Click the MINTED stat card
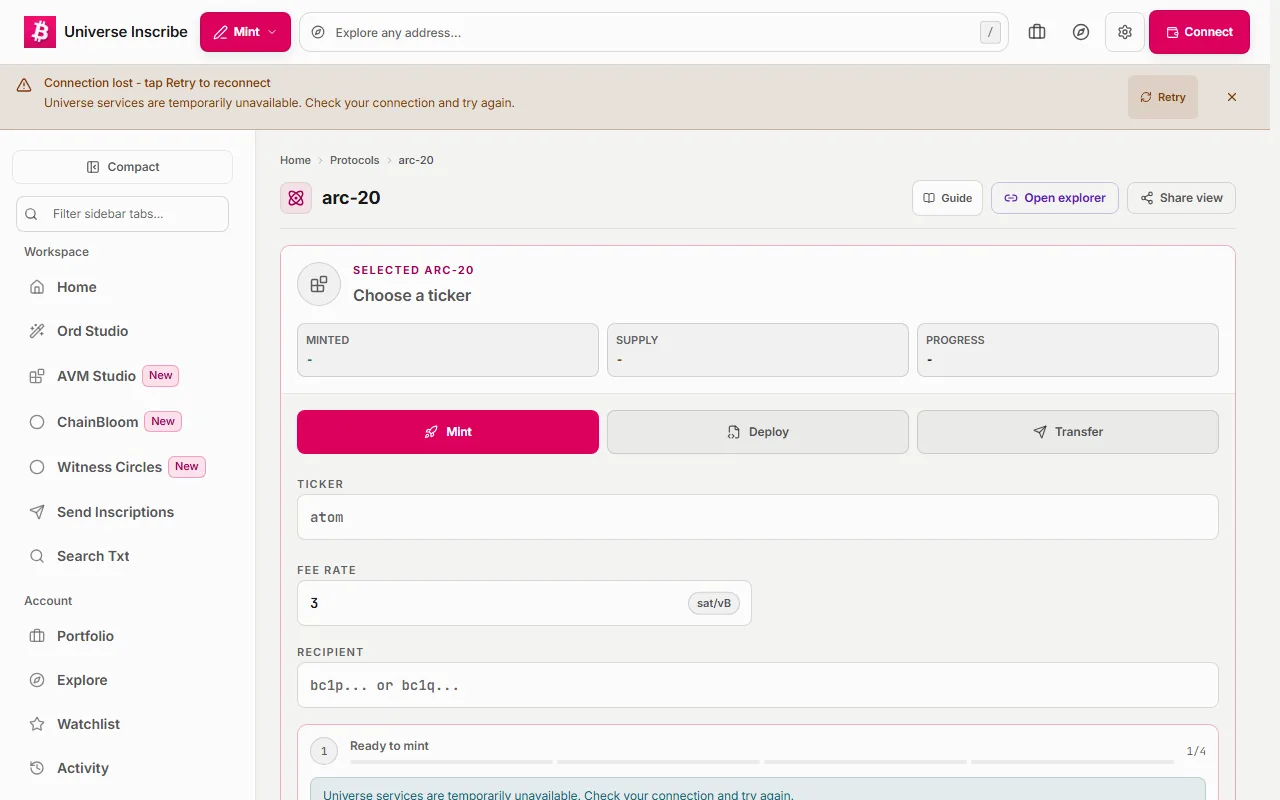 point(448,350)
